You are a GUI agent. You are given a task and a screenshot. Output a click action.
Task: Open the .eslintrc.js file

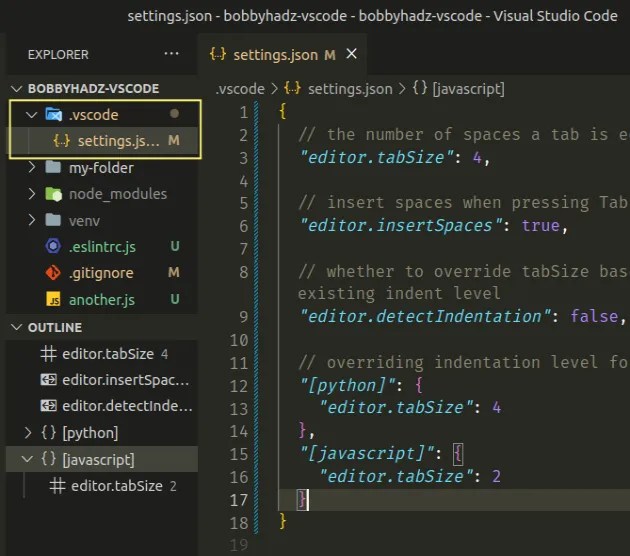pyautogui.click(x=102, y=247)
